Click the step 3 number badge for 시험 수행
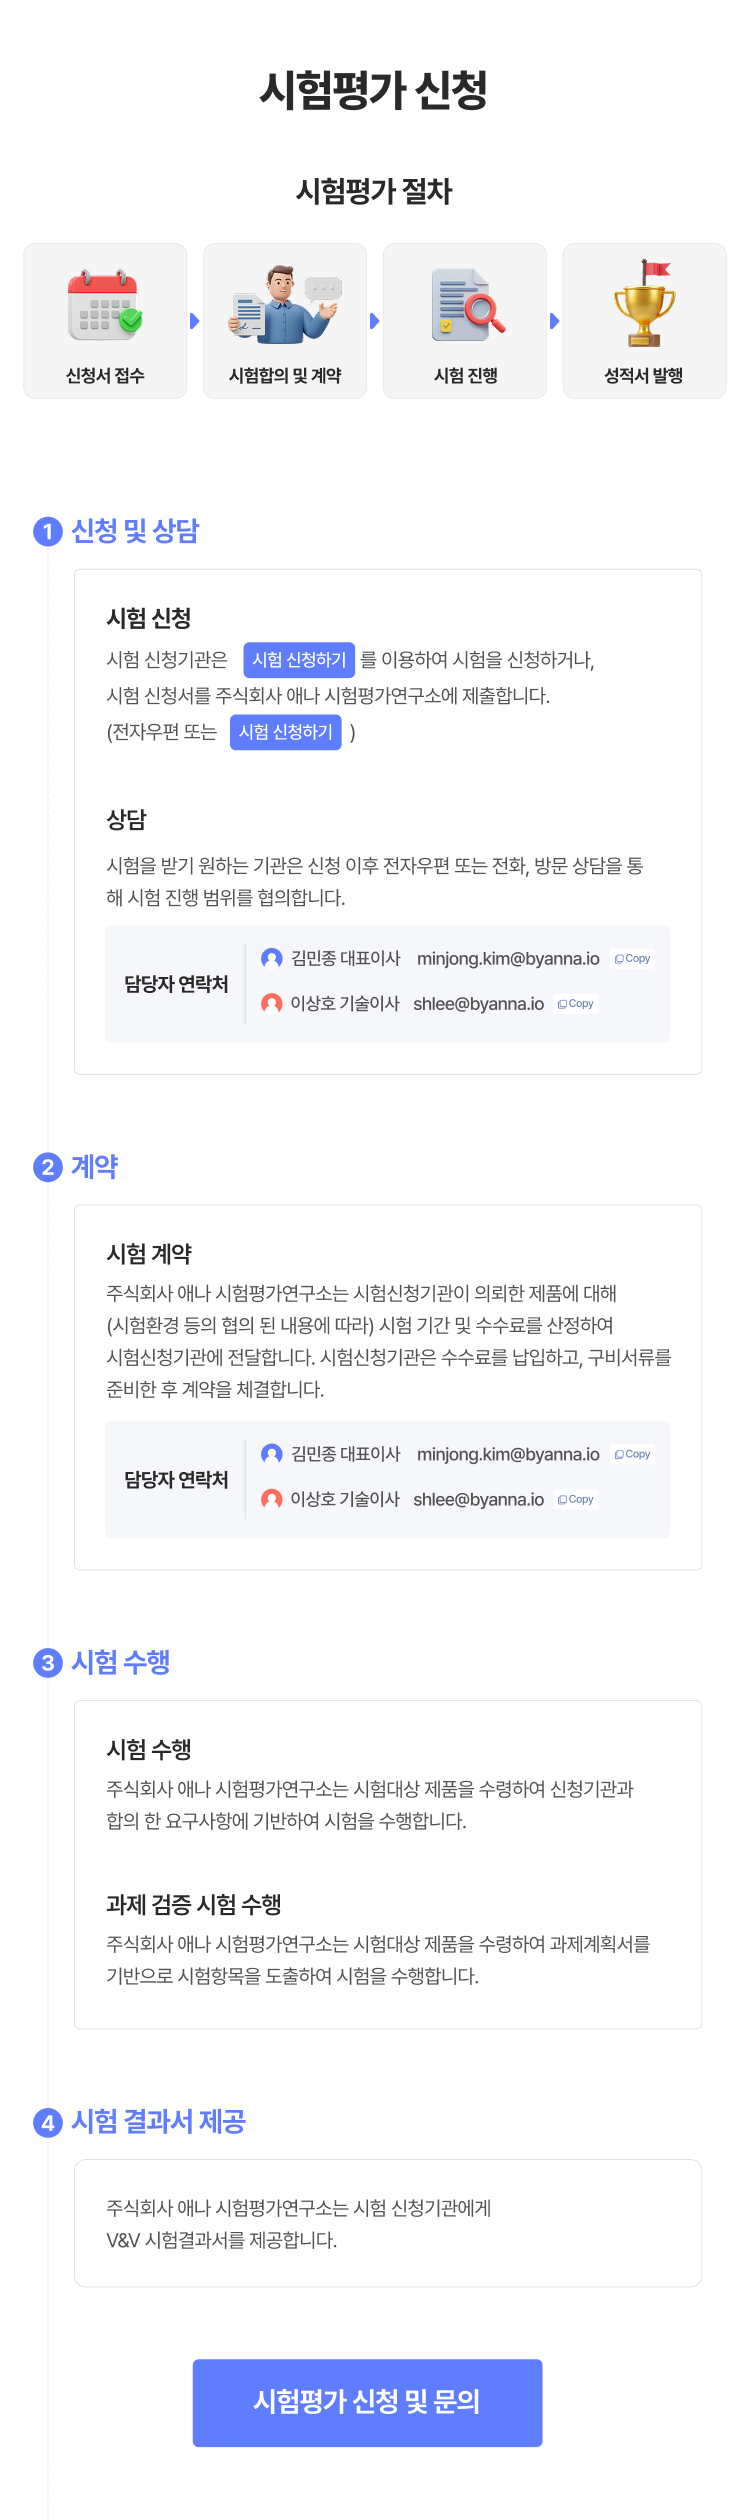This screenshot has width=750, height=2520. point(48,1663)
